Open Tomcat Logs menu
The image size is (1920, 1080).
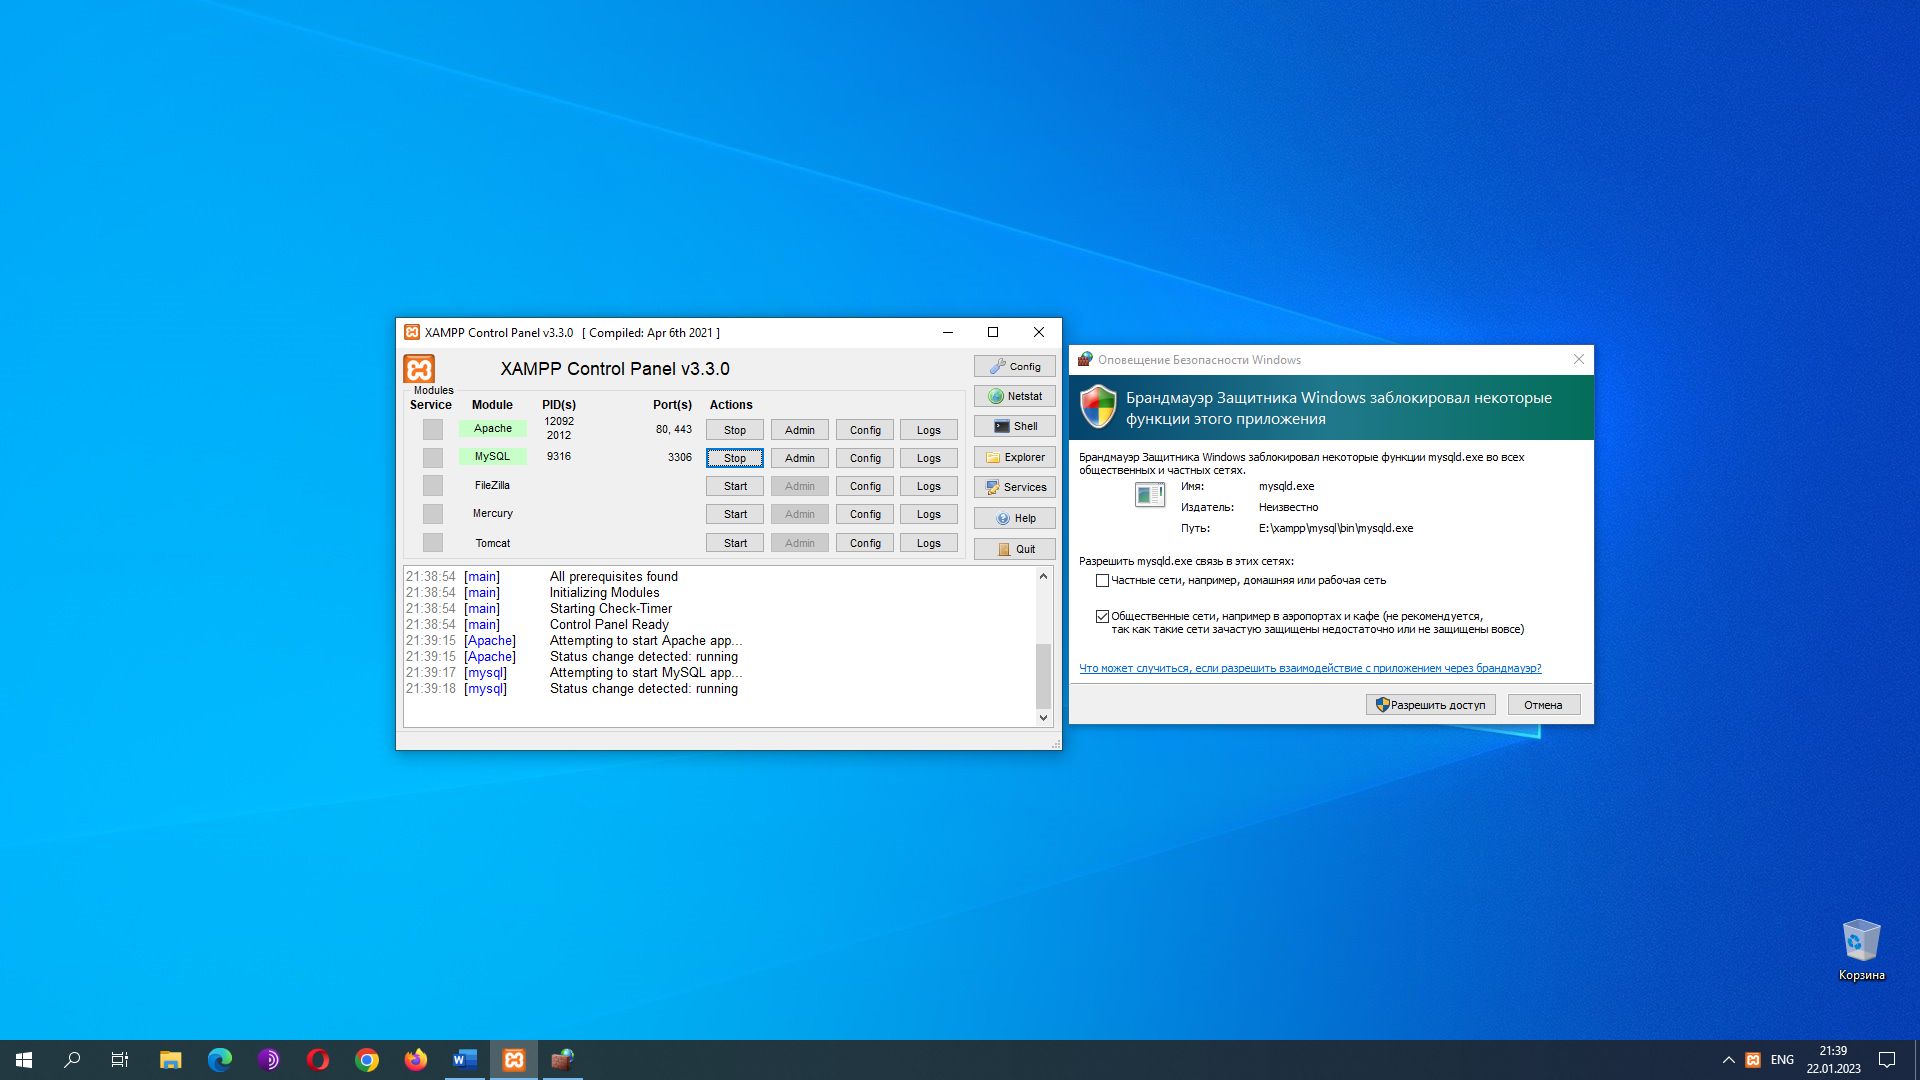(929, 543)
